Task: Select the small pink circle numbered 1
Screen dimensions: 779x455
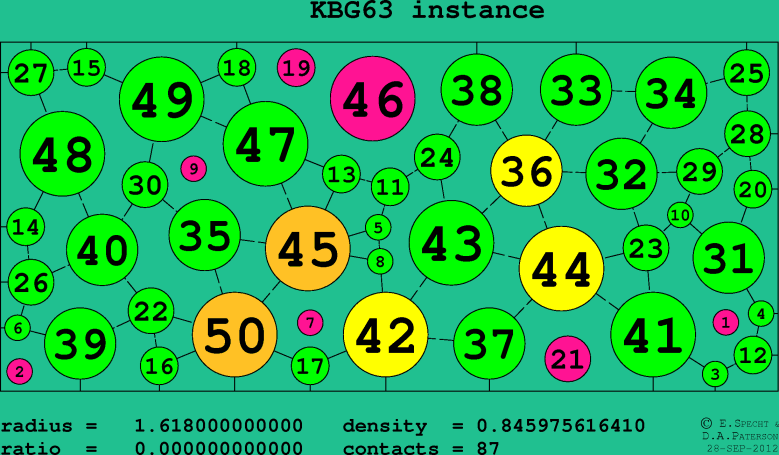Action: 726,322
